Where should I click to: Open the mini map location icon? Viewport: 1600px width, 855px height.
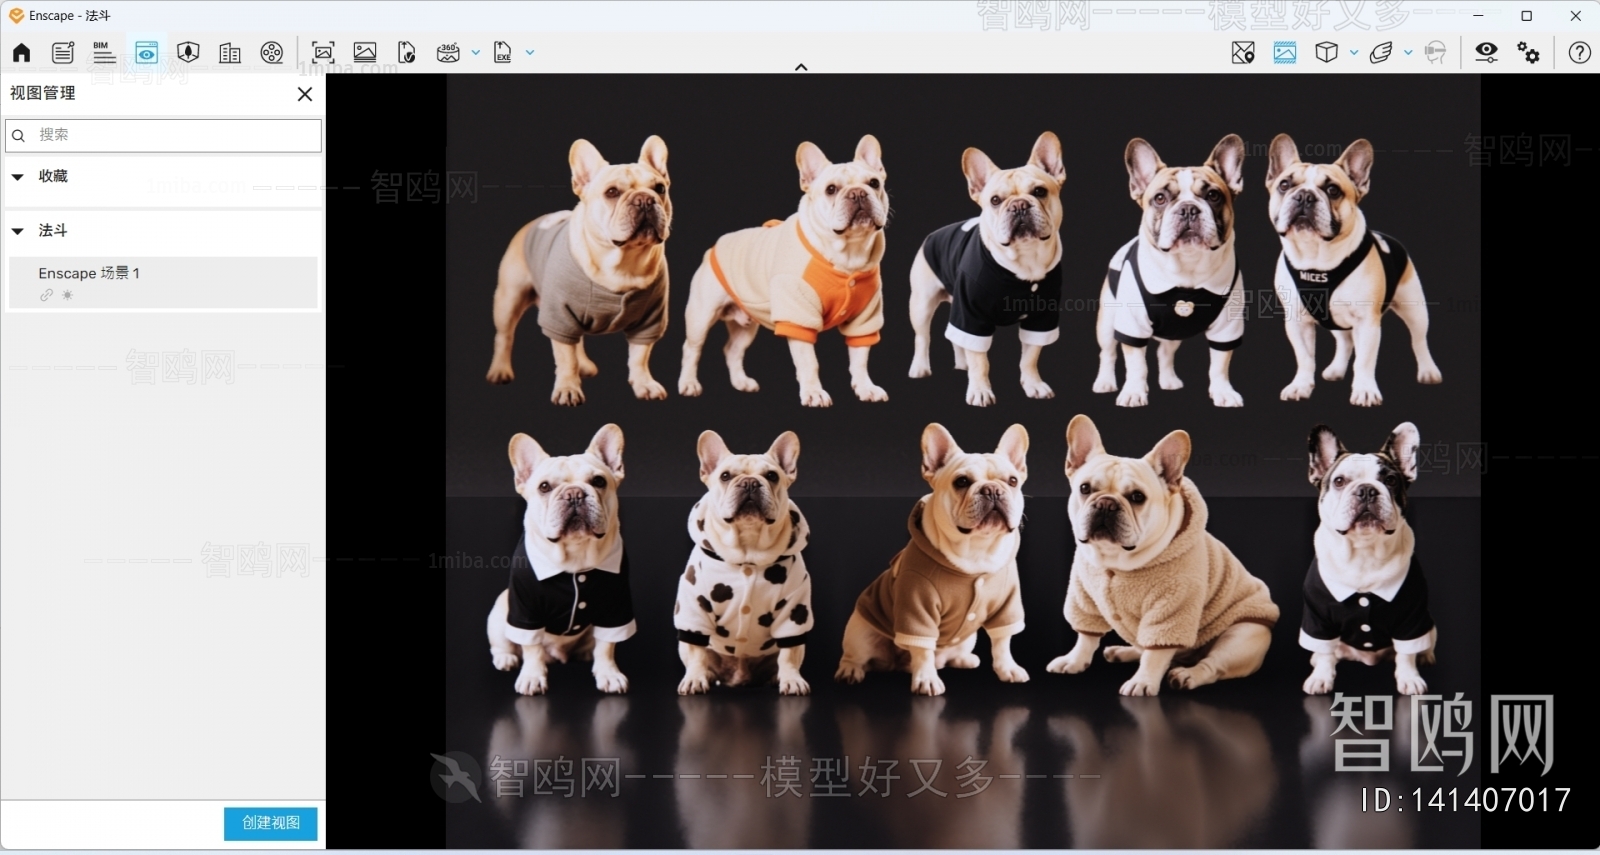pos(1243,53)
